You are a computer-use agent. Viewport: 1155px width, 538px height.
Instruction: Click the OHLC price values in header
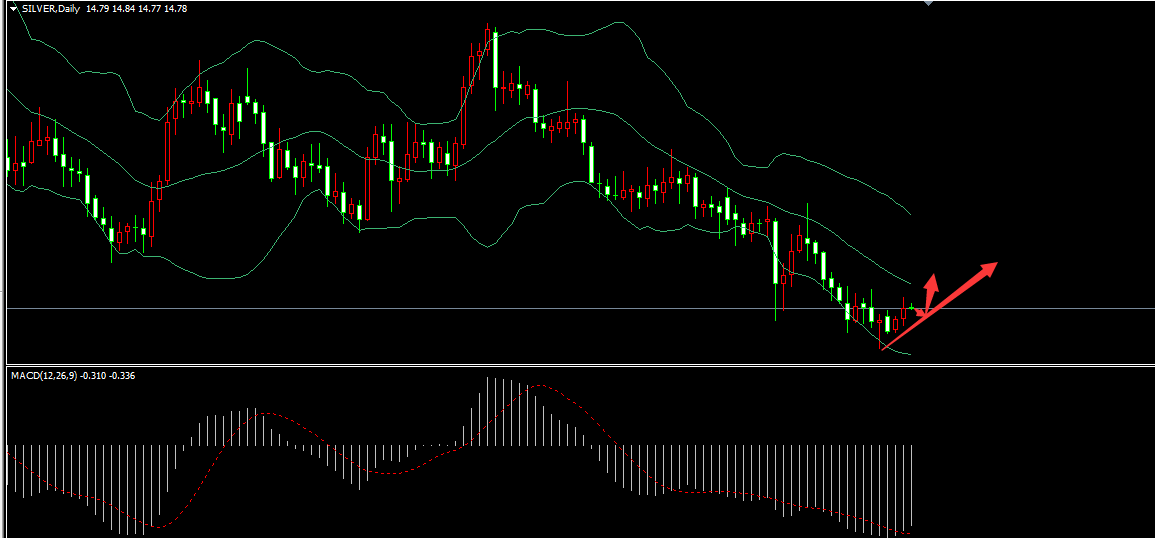tap(137, 8)
